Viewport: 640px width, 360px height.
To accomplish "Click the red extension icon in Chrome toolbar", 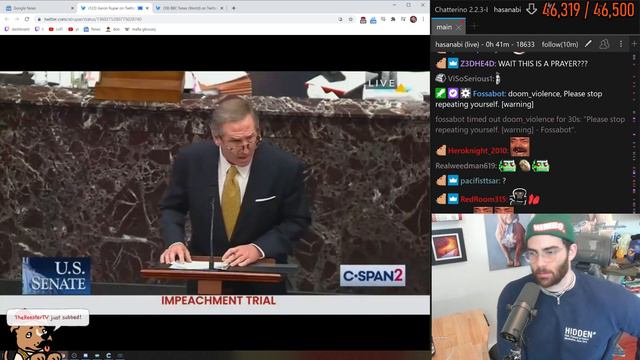I will (x=363, y=20).
